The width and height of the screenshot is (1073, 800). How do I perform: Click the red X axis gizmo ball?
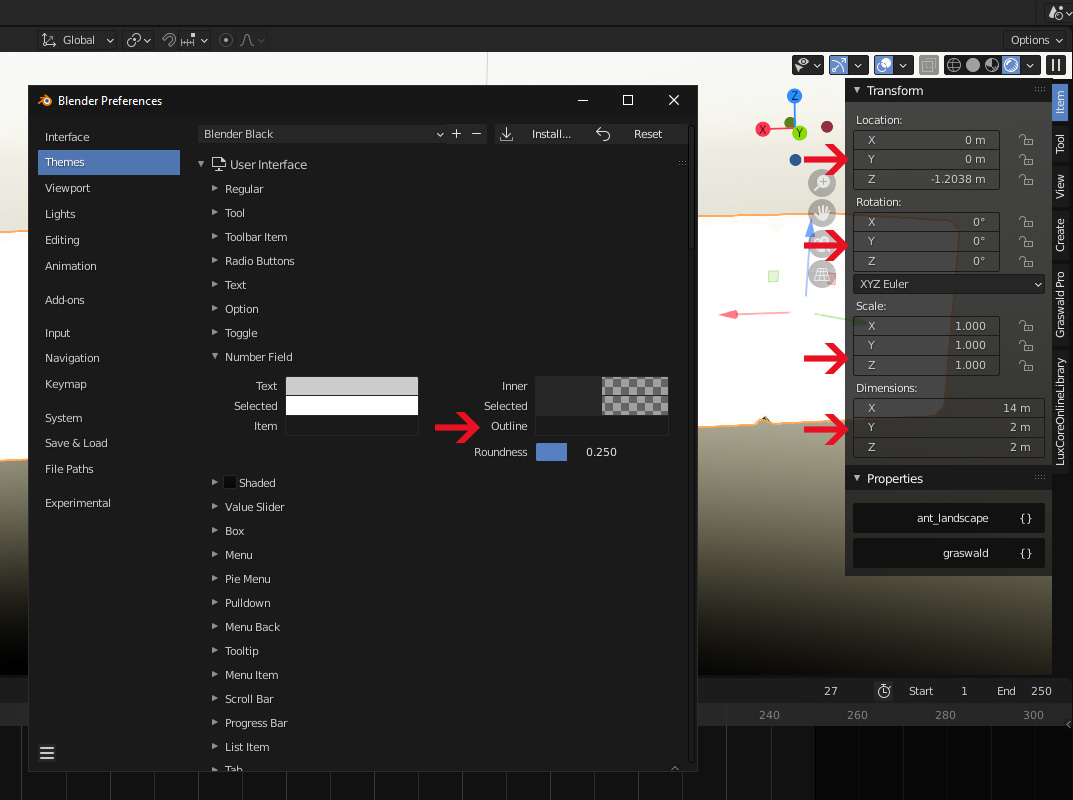(762, 129)
